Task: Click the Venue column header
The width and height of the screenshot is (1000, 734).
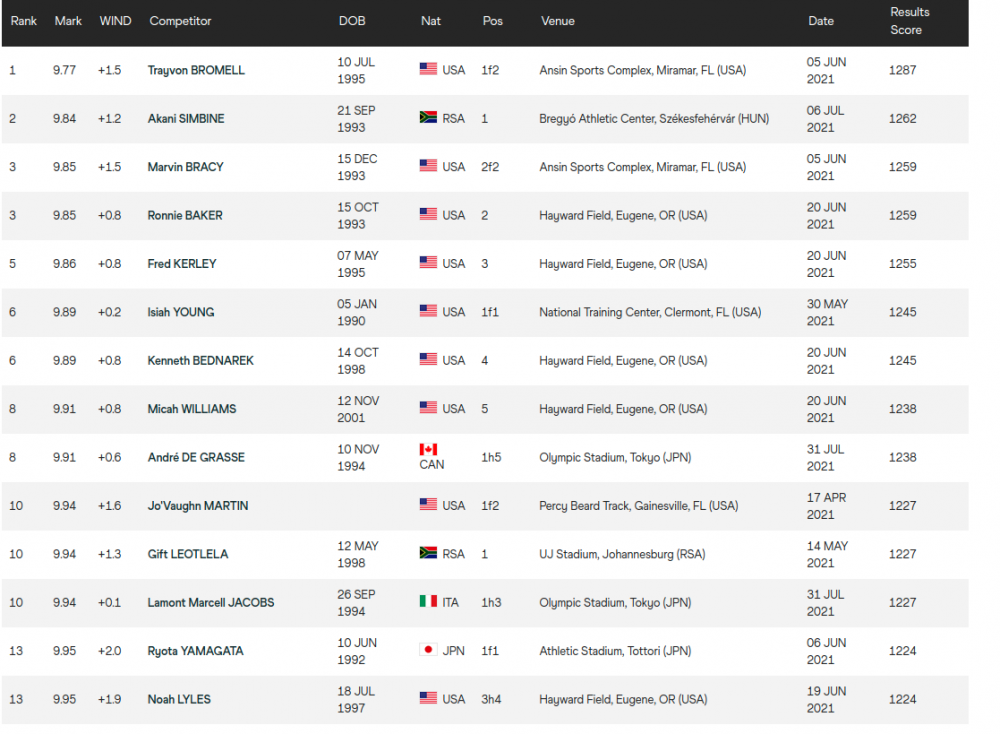Action: [558, 21]
